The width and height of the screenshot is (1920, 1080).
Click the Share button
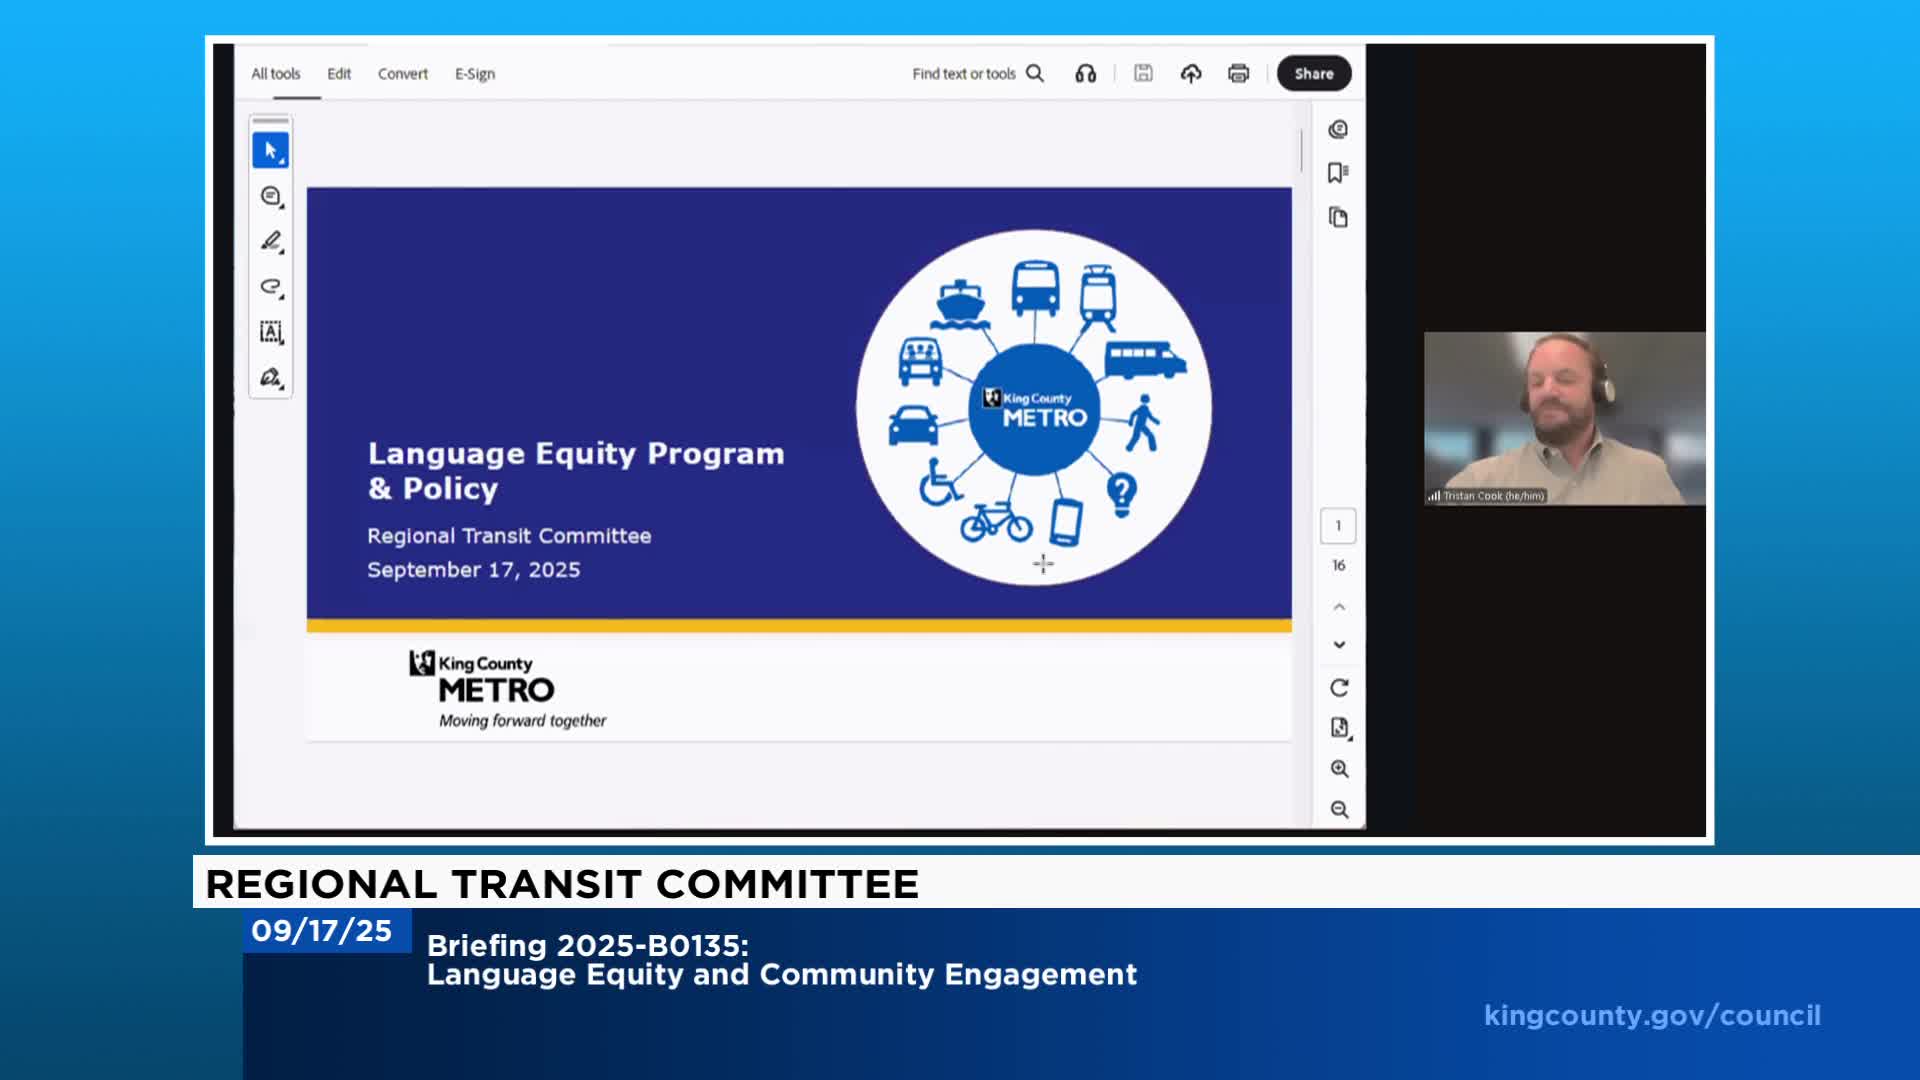tap(1313, 73)
